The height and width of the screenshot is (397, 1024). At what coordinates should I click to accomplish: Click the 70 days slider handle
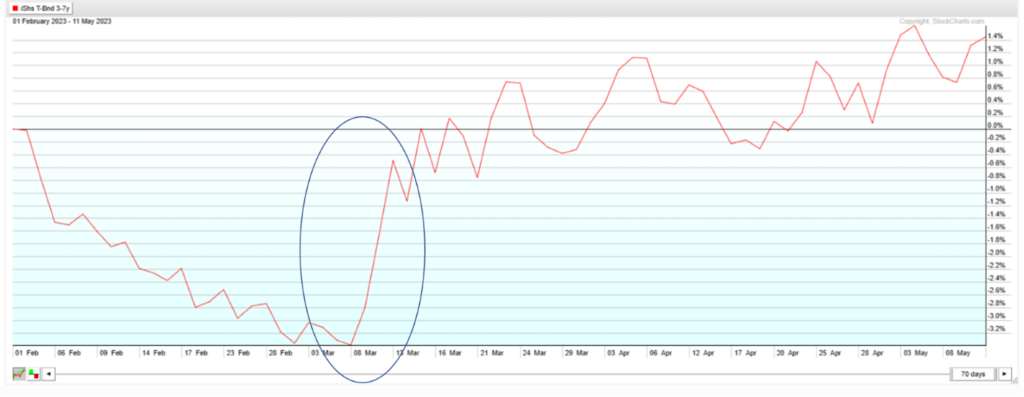(972, 374)
